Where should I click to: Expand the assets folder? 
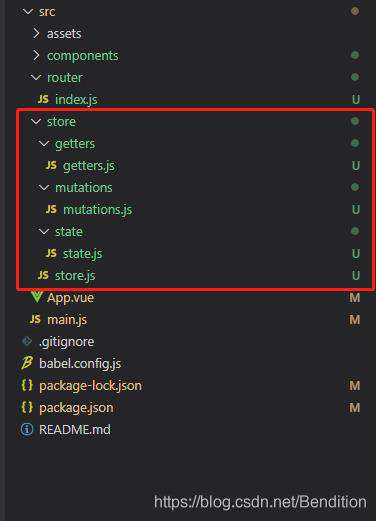tap(36, 33)
